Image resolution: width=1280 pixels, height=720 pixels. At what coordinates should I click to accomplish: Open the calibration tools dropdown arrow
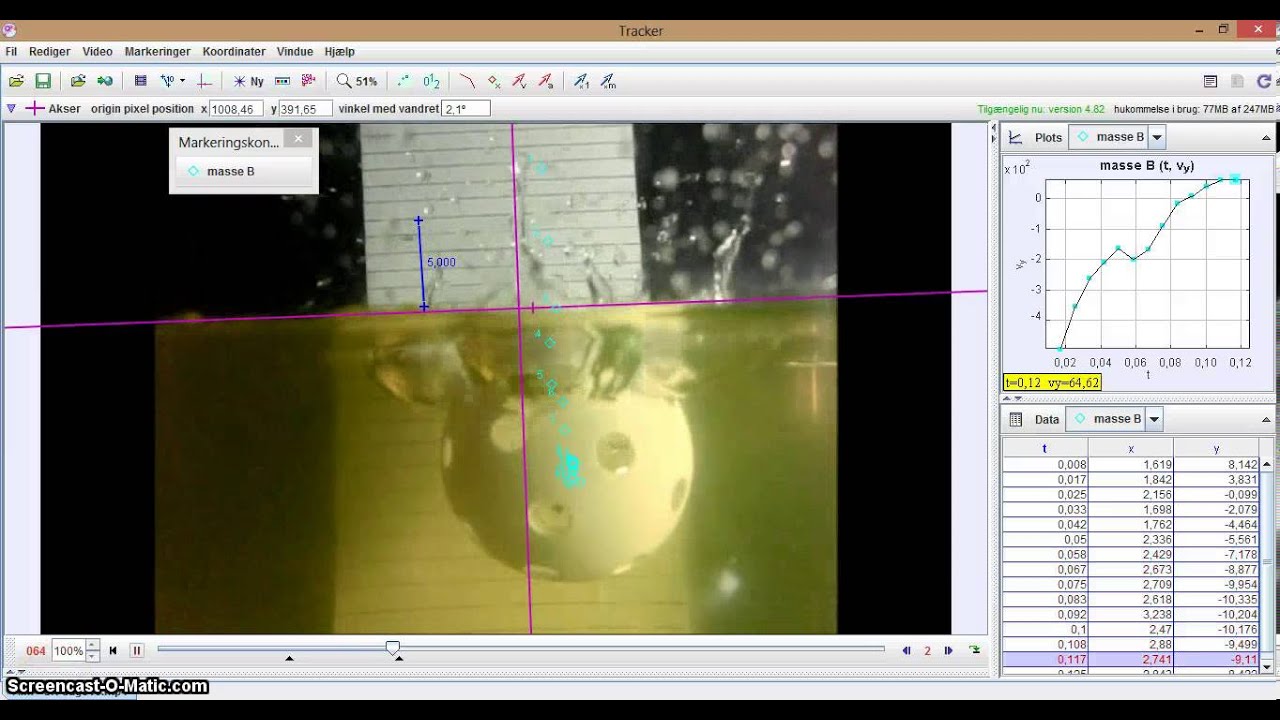[x=182, y=81]
